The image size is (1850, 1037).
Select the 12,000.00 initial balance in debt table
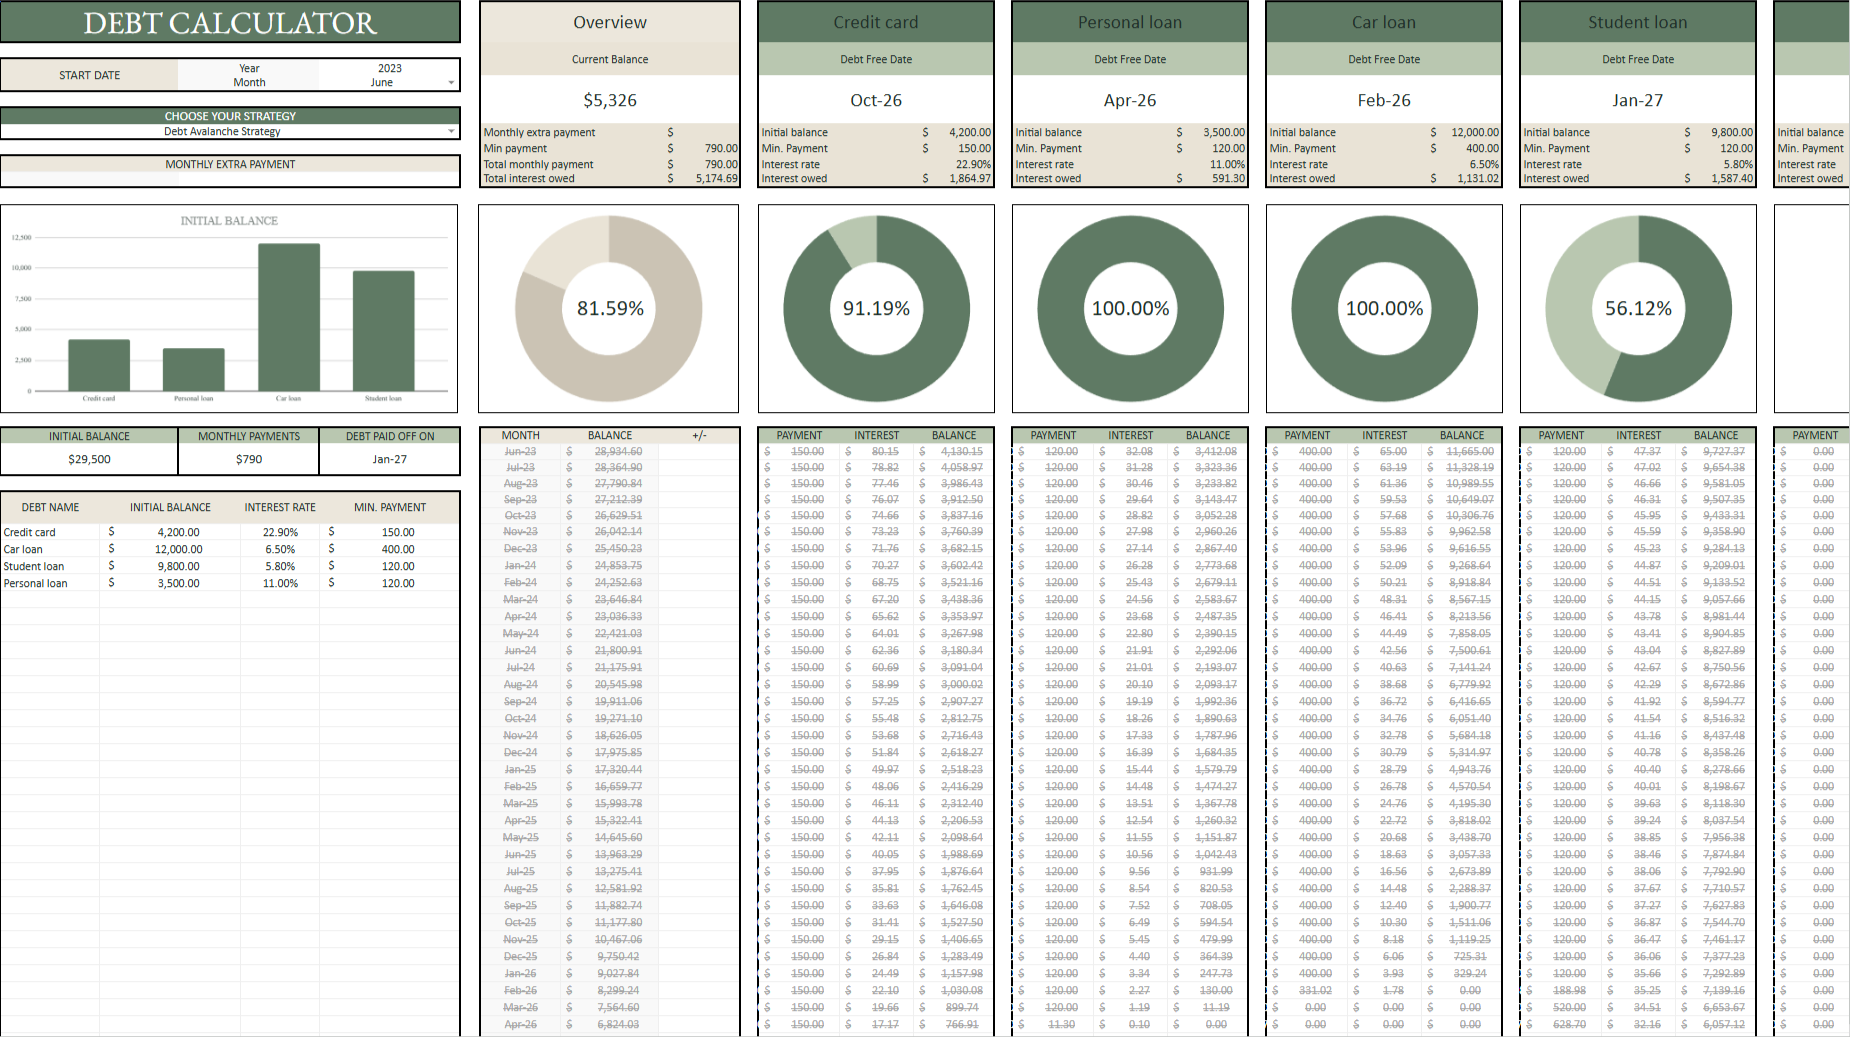(178, 549)
